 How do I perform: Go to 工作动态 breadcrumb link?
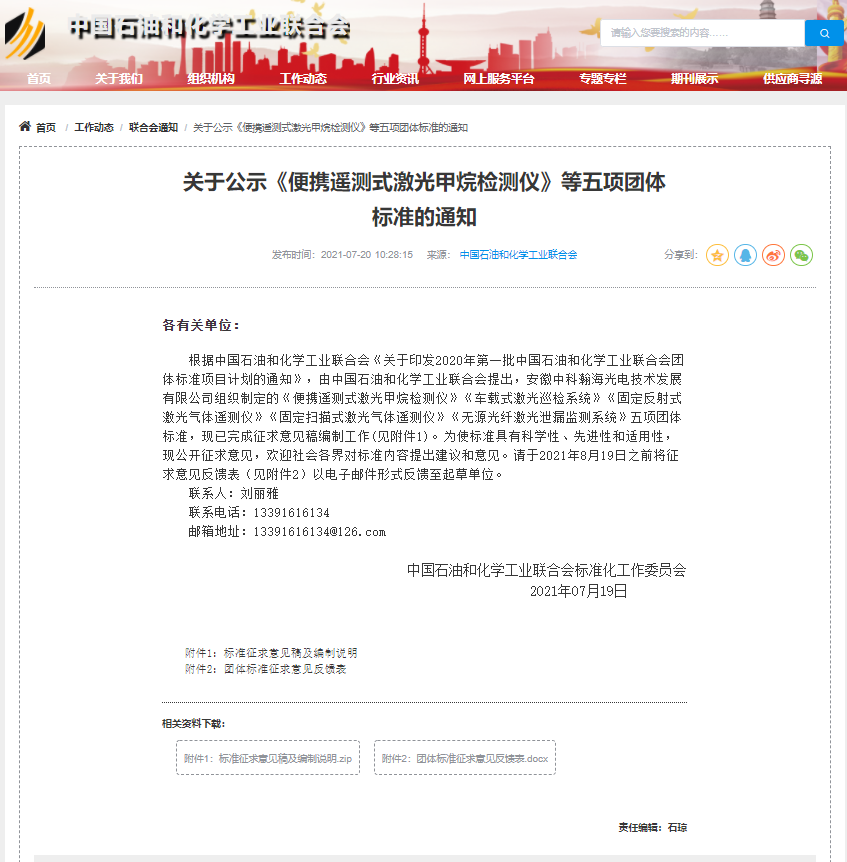pyautogui.click(x=94, y=128)
